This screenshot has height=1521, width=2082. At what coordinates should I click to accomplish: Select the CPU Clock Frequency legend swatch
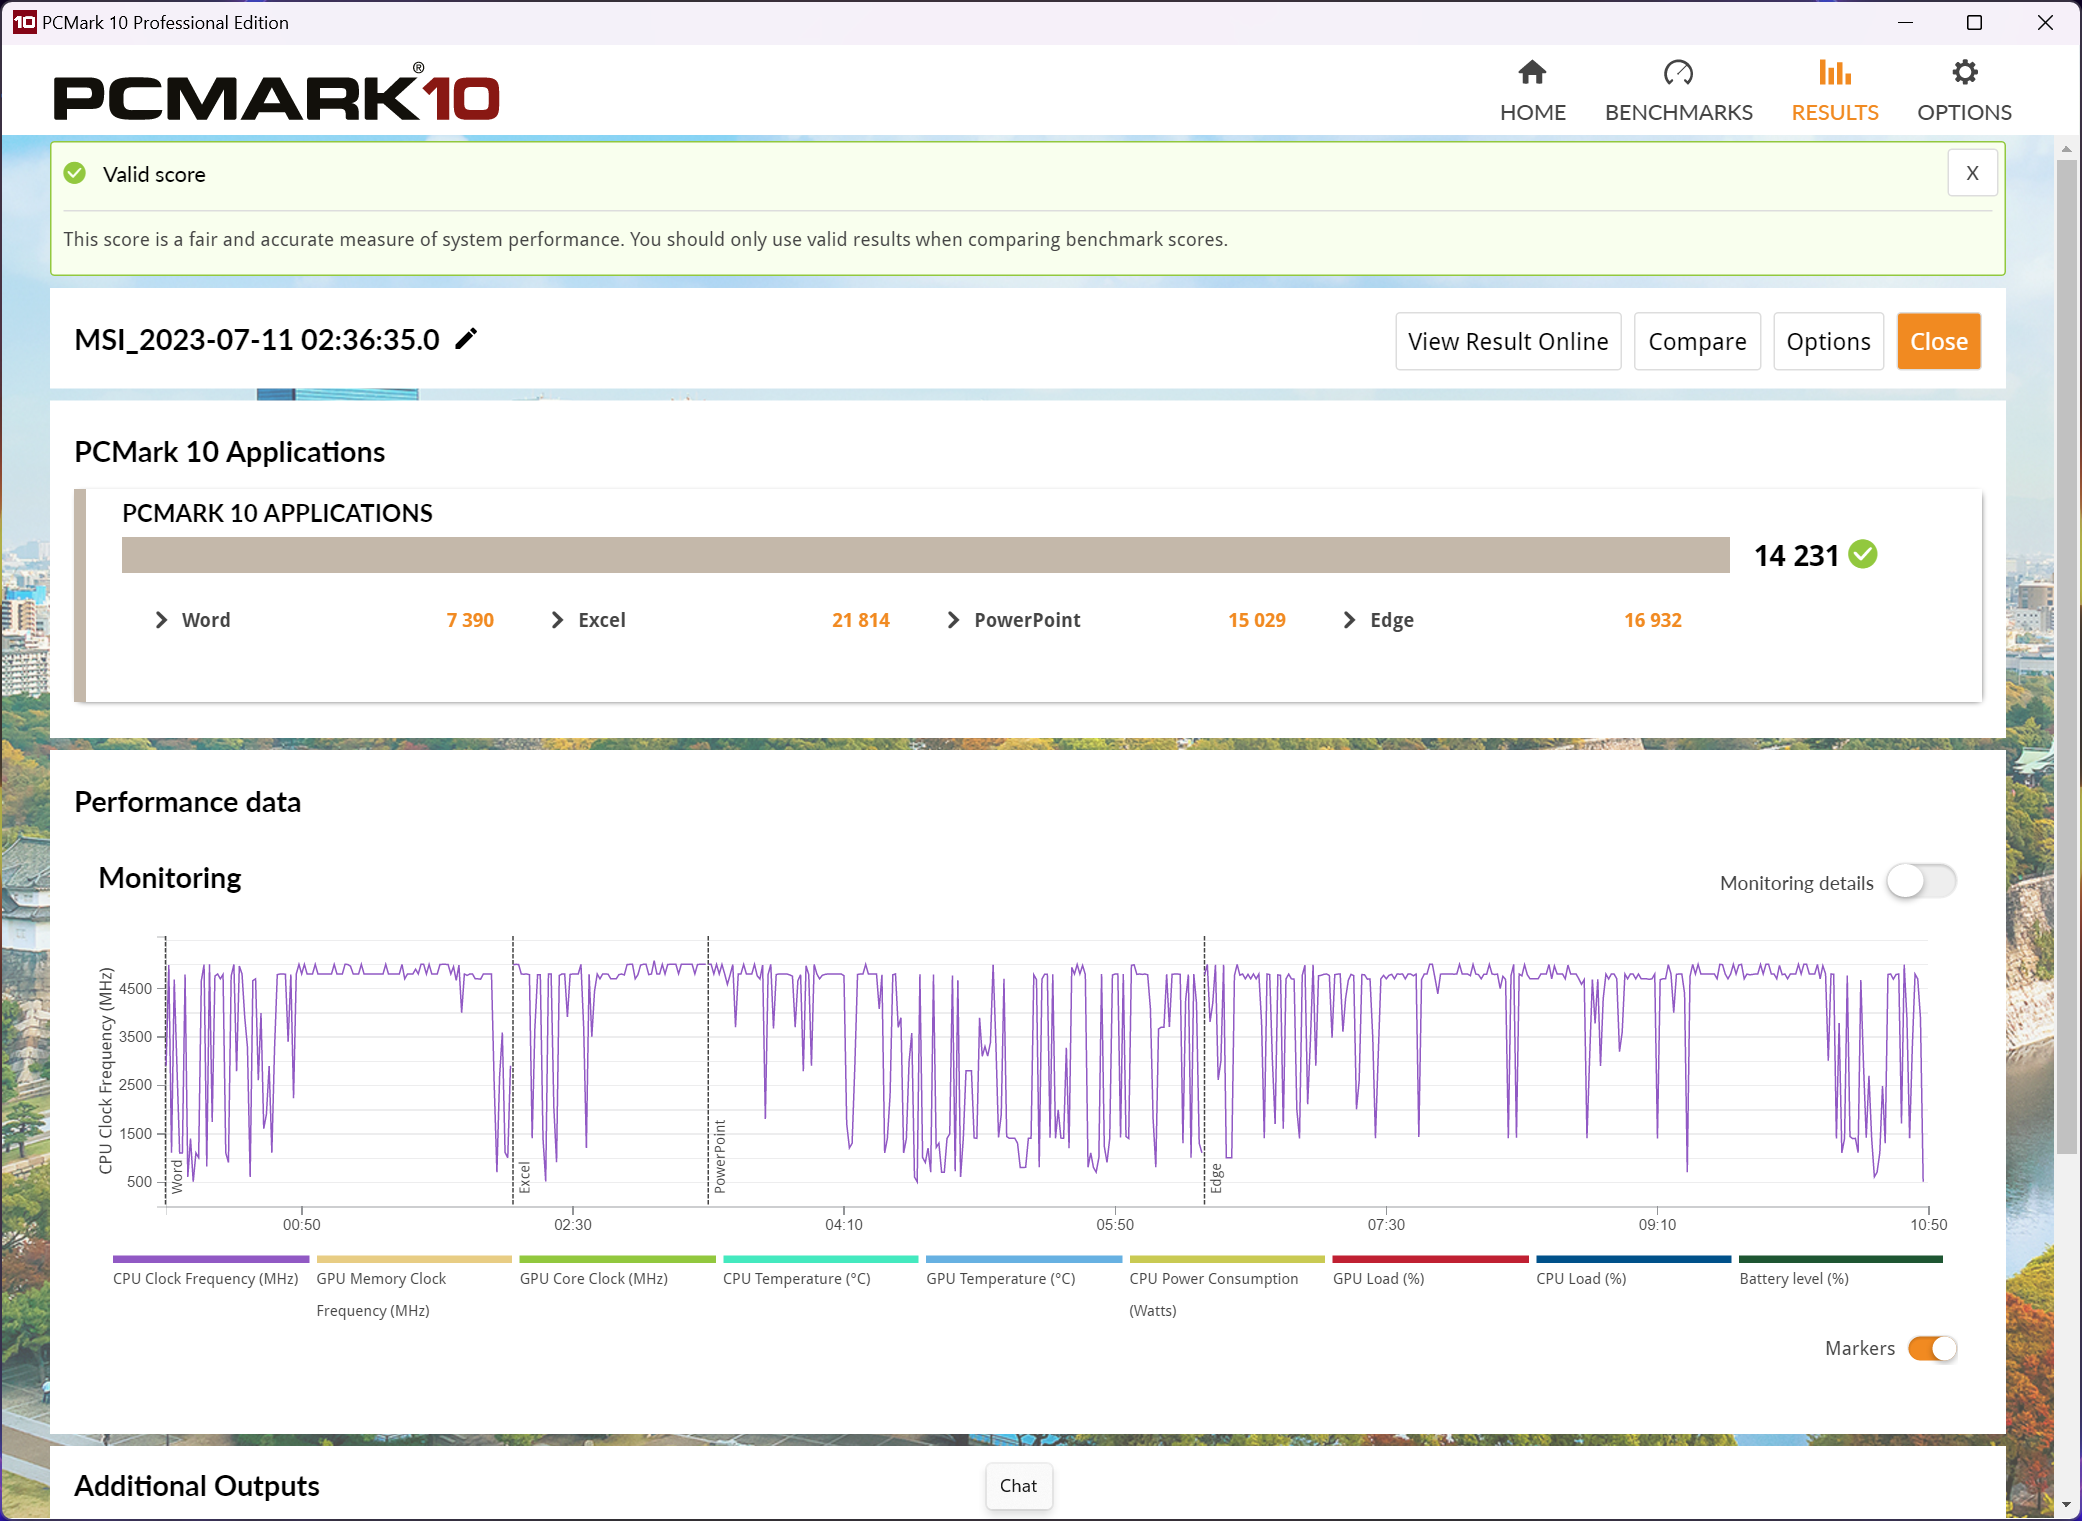[x=211, y=1259]
